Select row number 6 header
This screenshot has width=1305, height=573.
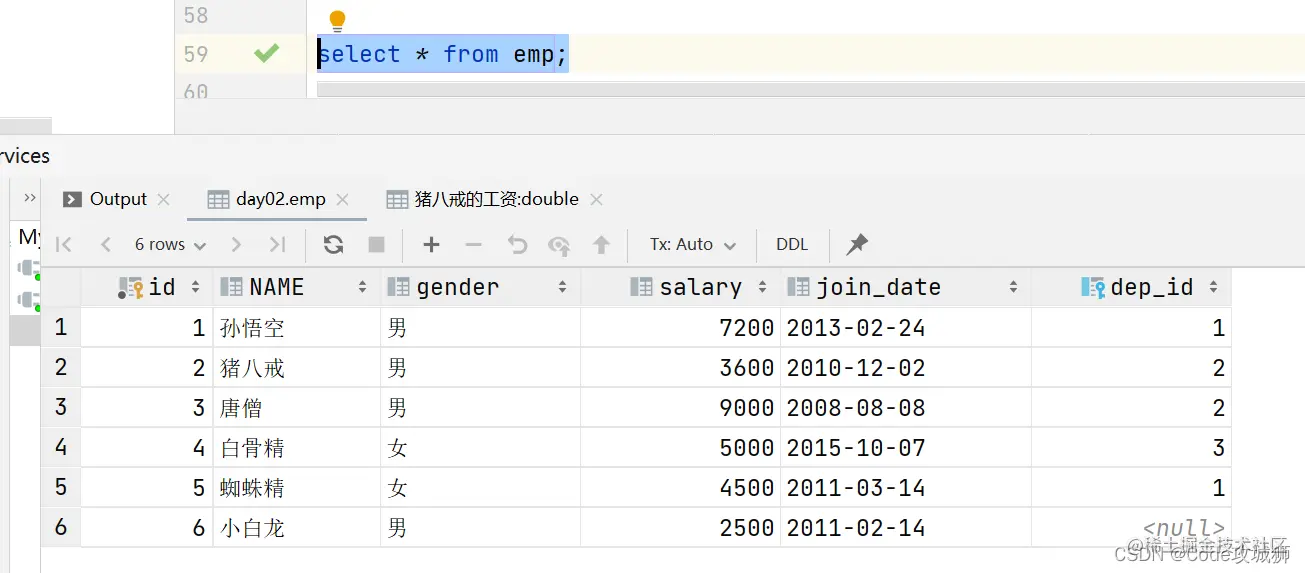pyautogui.click(x=61, y=527)
